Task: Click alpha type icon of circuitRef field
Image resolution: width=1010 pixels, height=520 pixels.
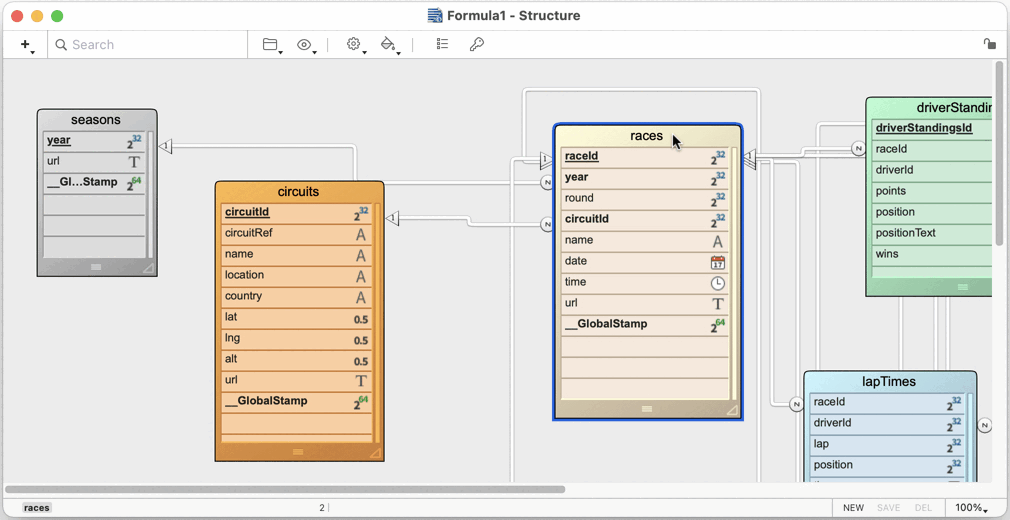Action: 361,235
